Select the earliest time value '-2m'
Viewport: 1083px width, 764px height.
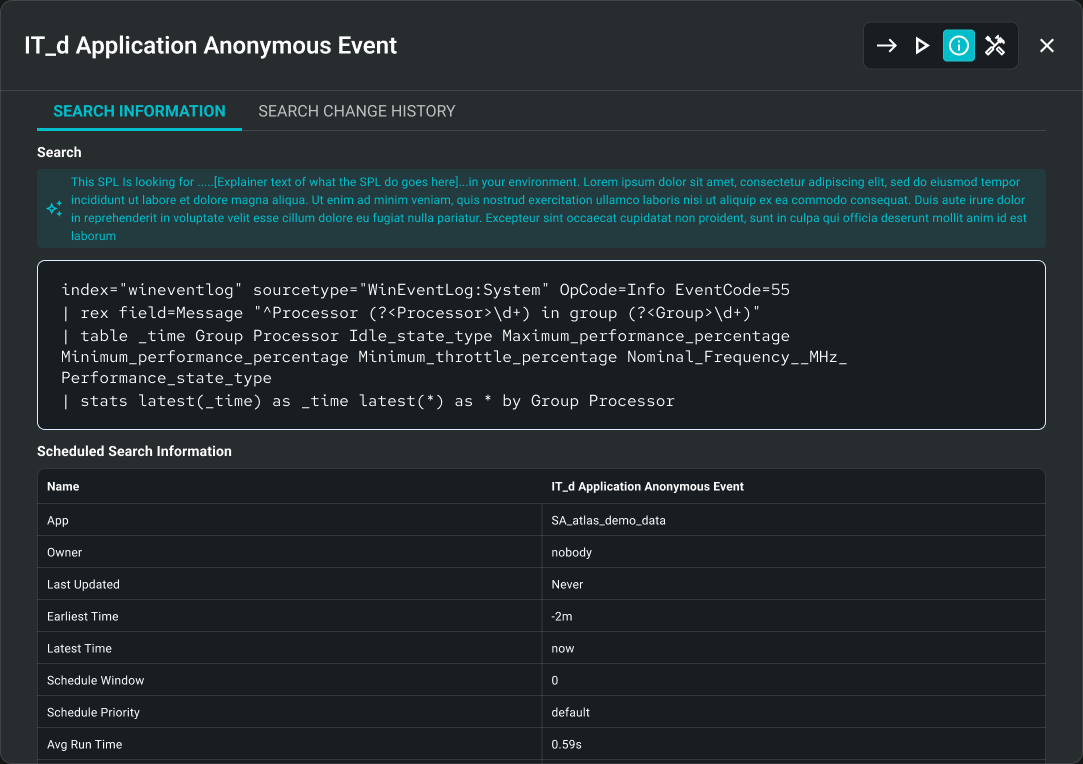562,616
